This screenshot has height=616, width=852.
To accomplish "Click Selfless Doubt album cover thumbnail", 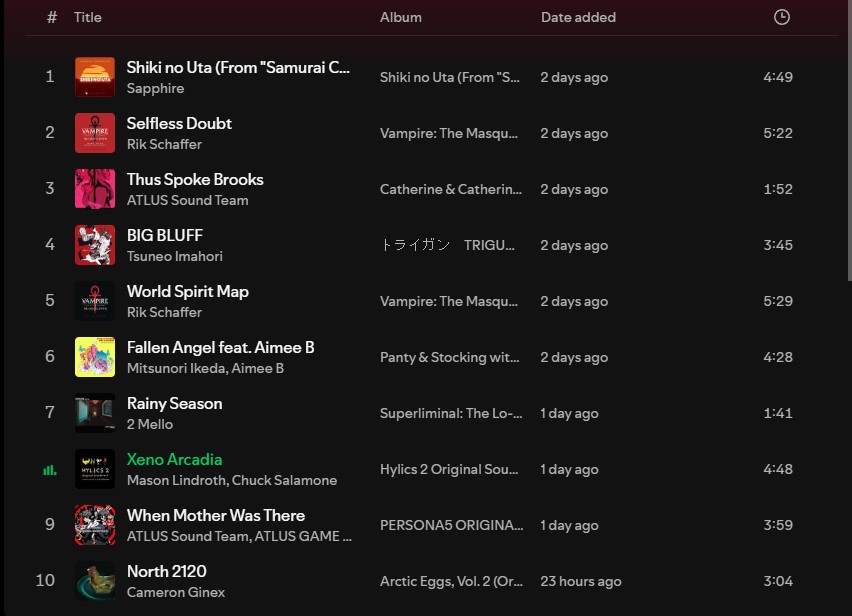I will click(x=95, y=133).
